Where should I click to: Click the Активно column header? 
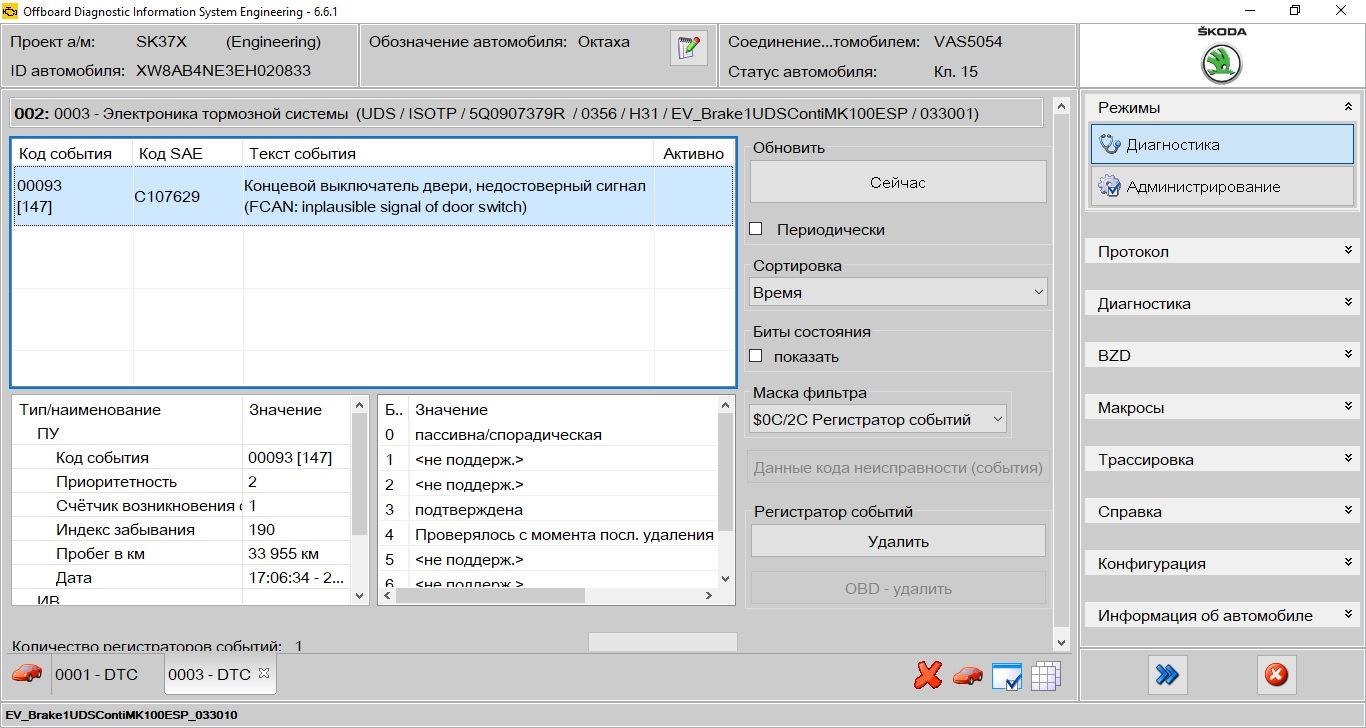pyautogui.click(x=693, y=153)
